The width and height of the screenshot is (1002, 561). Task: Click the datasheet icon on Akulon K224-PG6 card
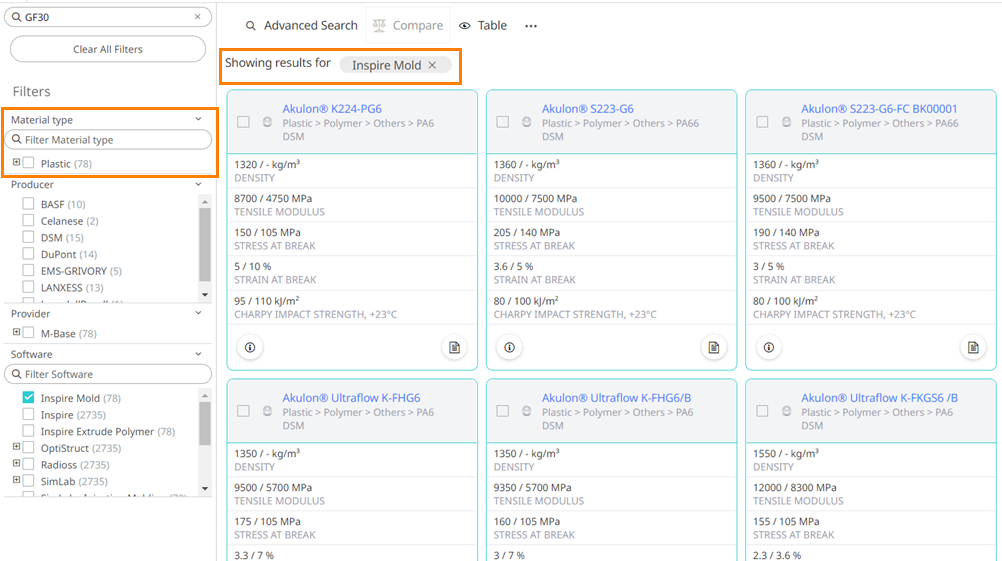click(x=454, y=348)
